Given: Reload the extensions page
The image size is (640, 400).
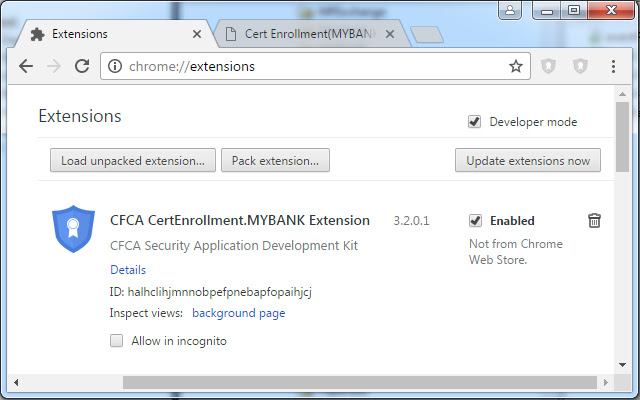Looking at the screenshot, I should (x=82, y=66).
